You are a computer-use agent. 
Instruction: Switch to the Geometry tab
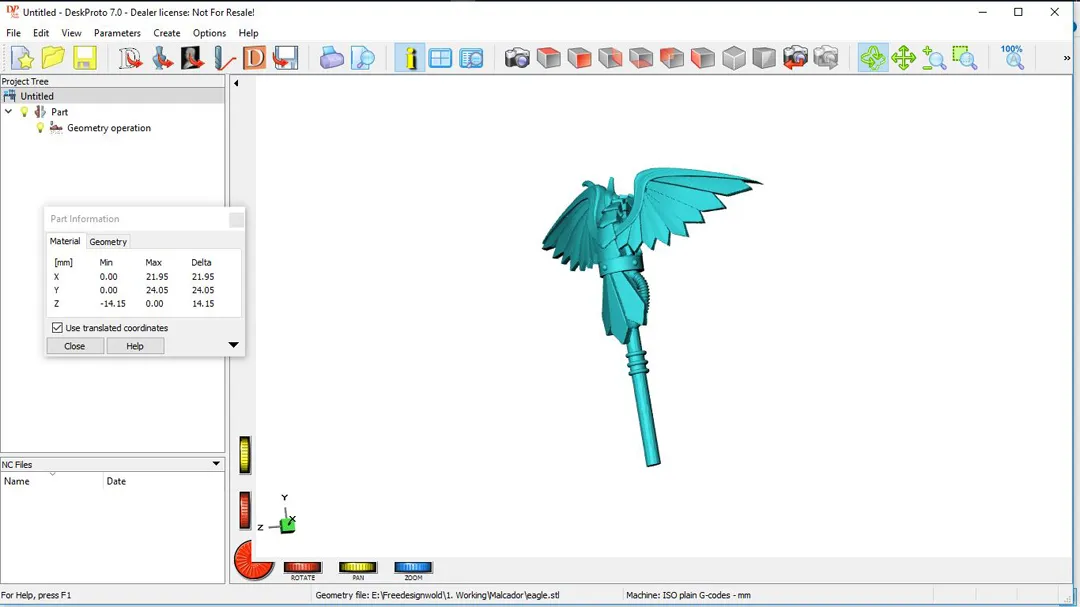click(108, 242)
